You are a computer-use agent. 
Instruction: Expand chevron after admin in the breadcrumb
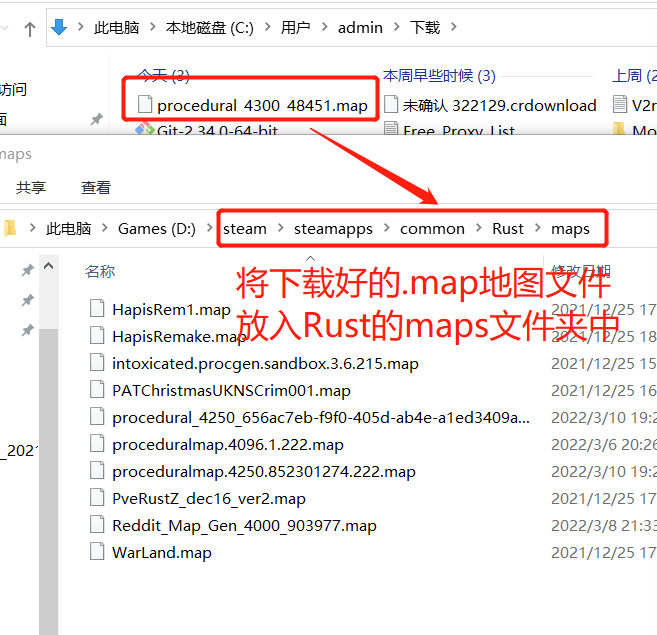396,27
